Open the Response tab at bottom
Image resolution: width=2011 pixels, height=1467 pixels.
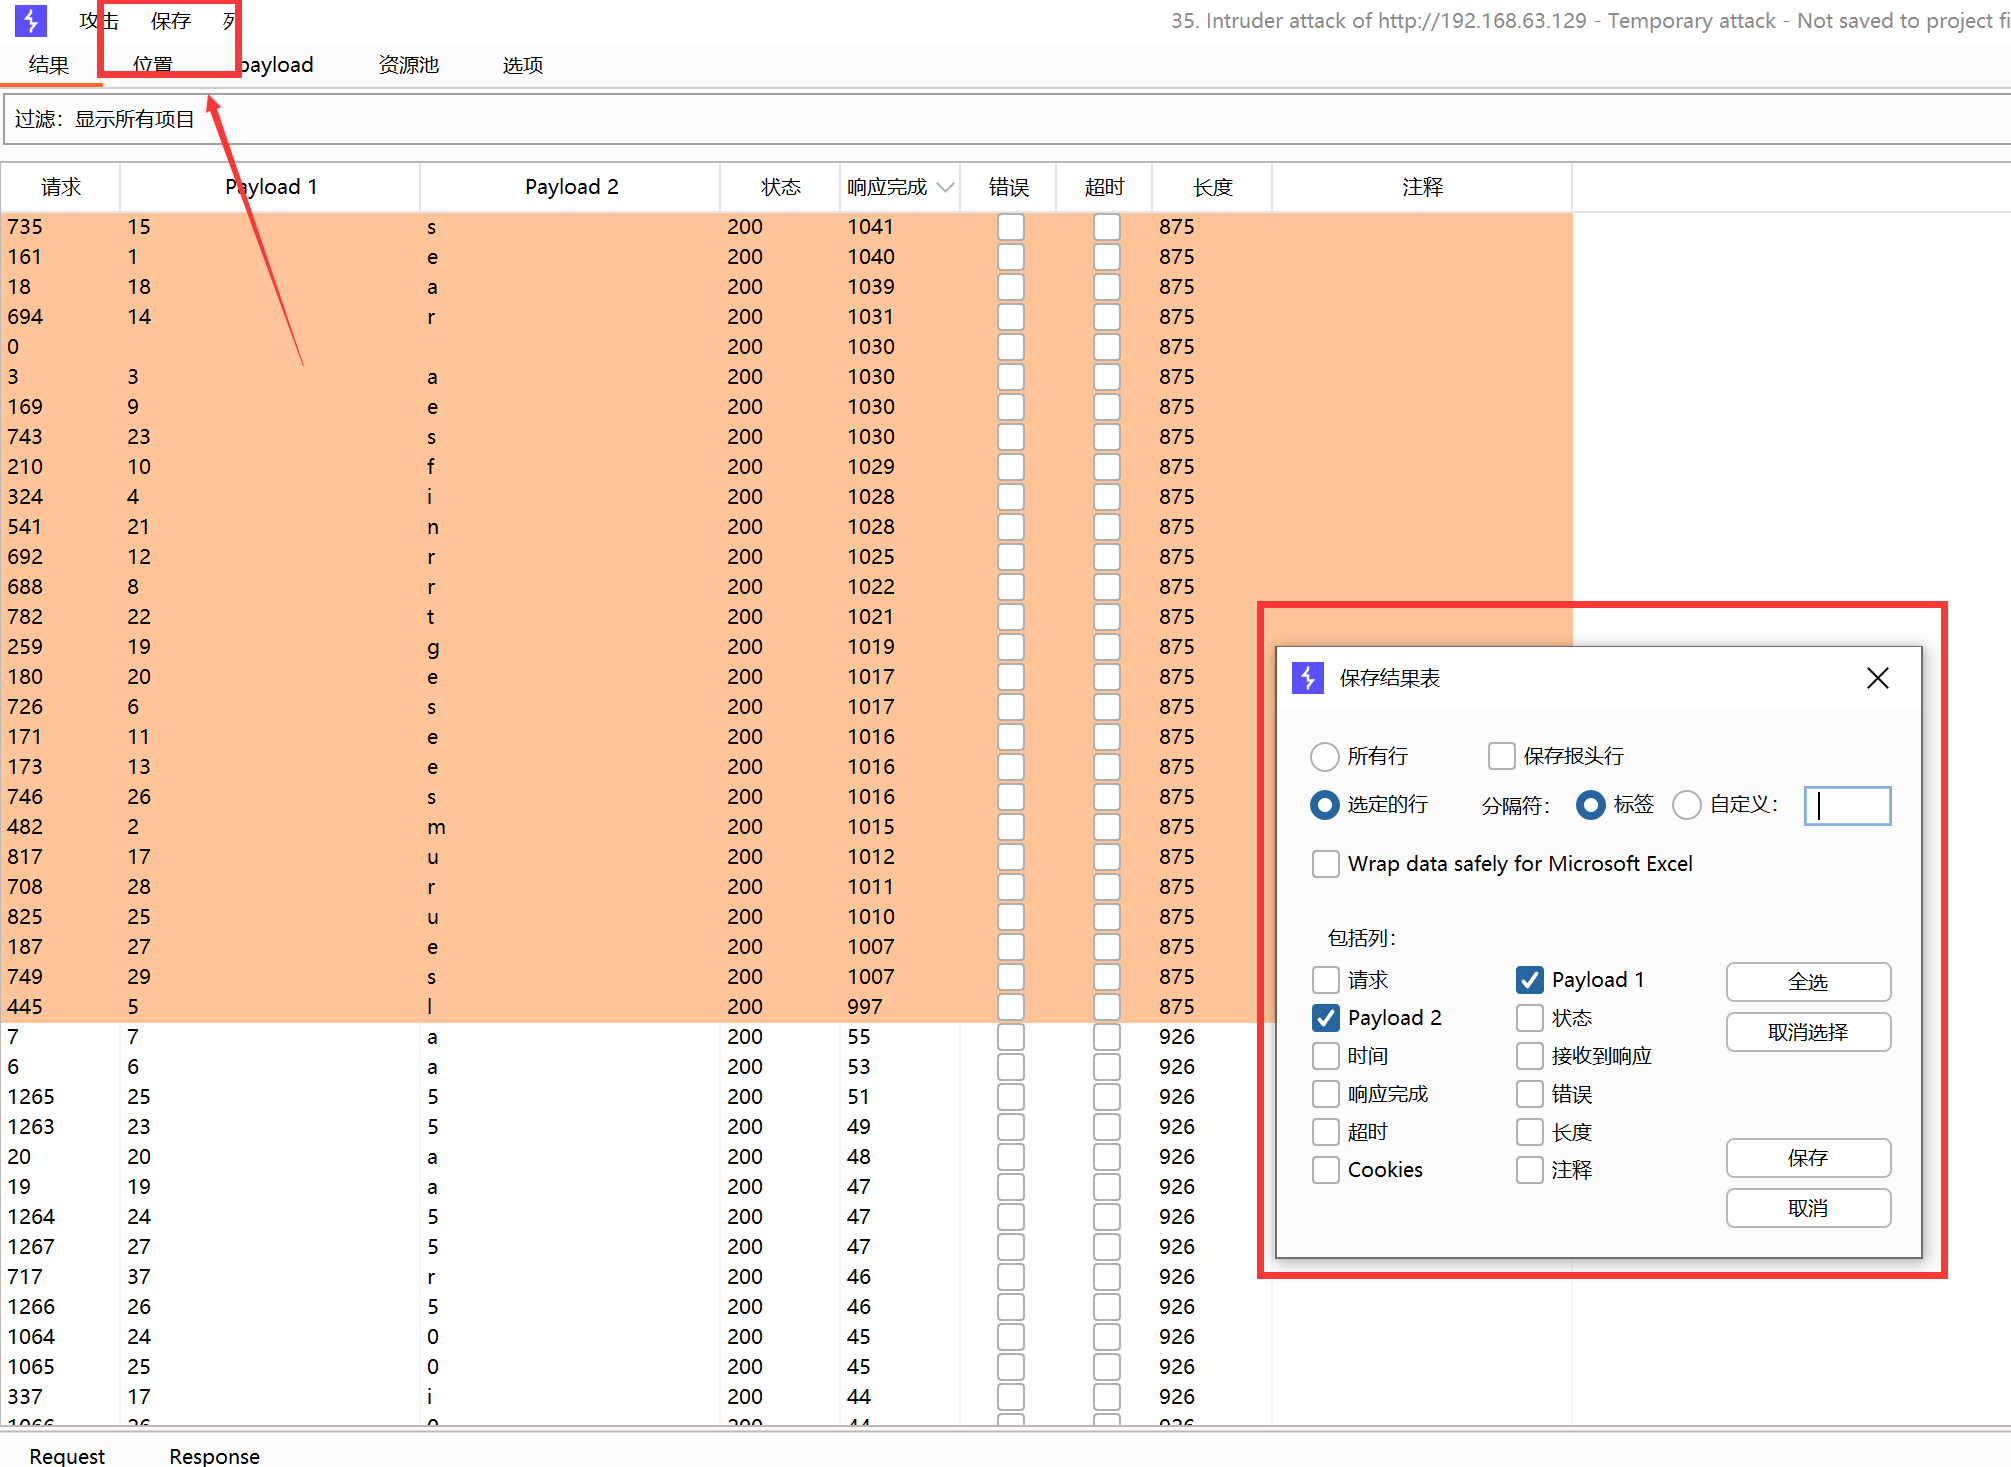pos(214,1456)
